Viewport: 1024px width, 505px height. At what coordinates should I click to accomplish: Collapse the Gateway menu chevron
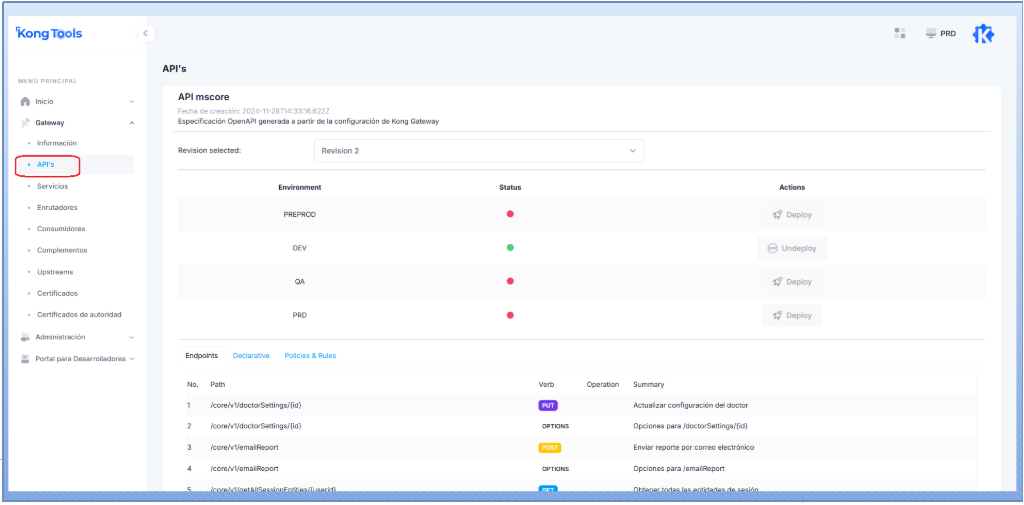coord(132,123)
